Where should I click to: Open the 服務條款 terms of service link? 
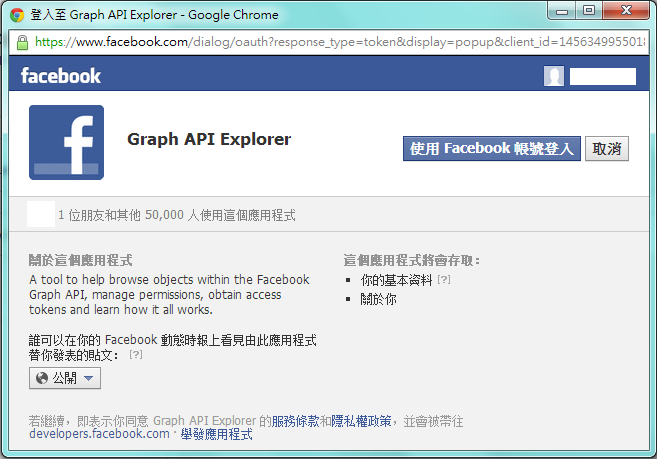(x=296, y=420)
